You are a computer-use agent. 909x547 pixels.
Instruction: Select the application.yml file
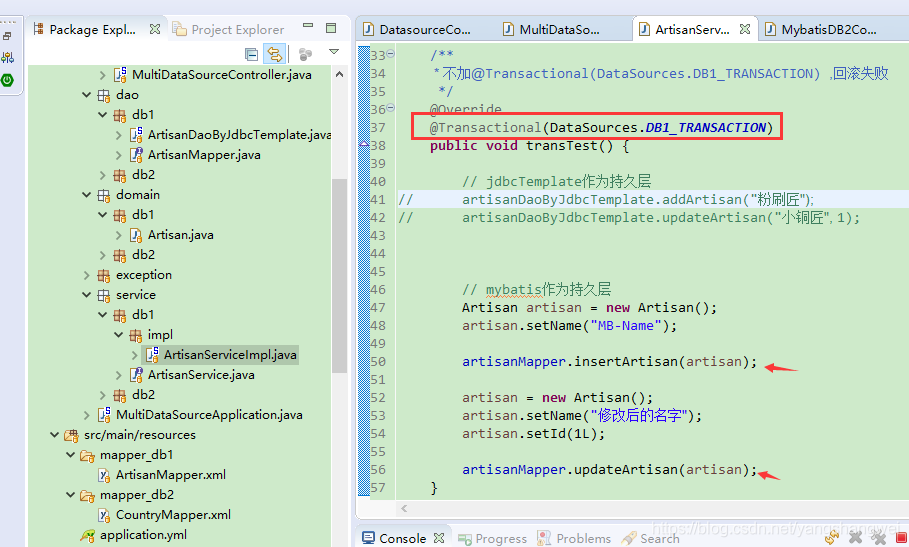tap(142, 535)
